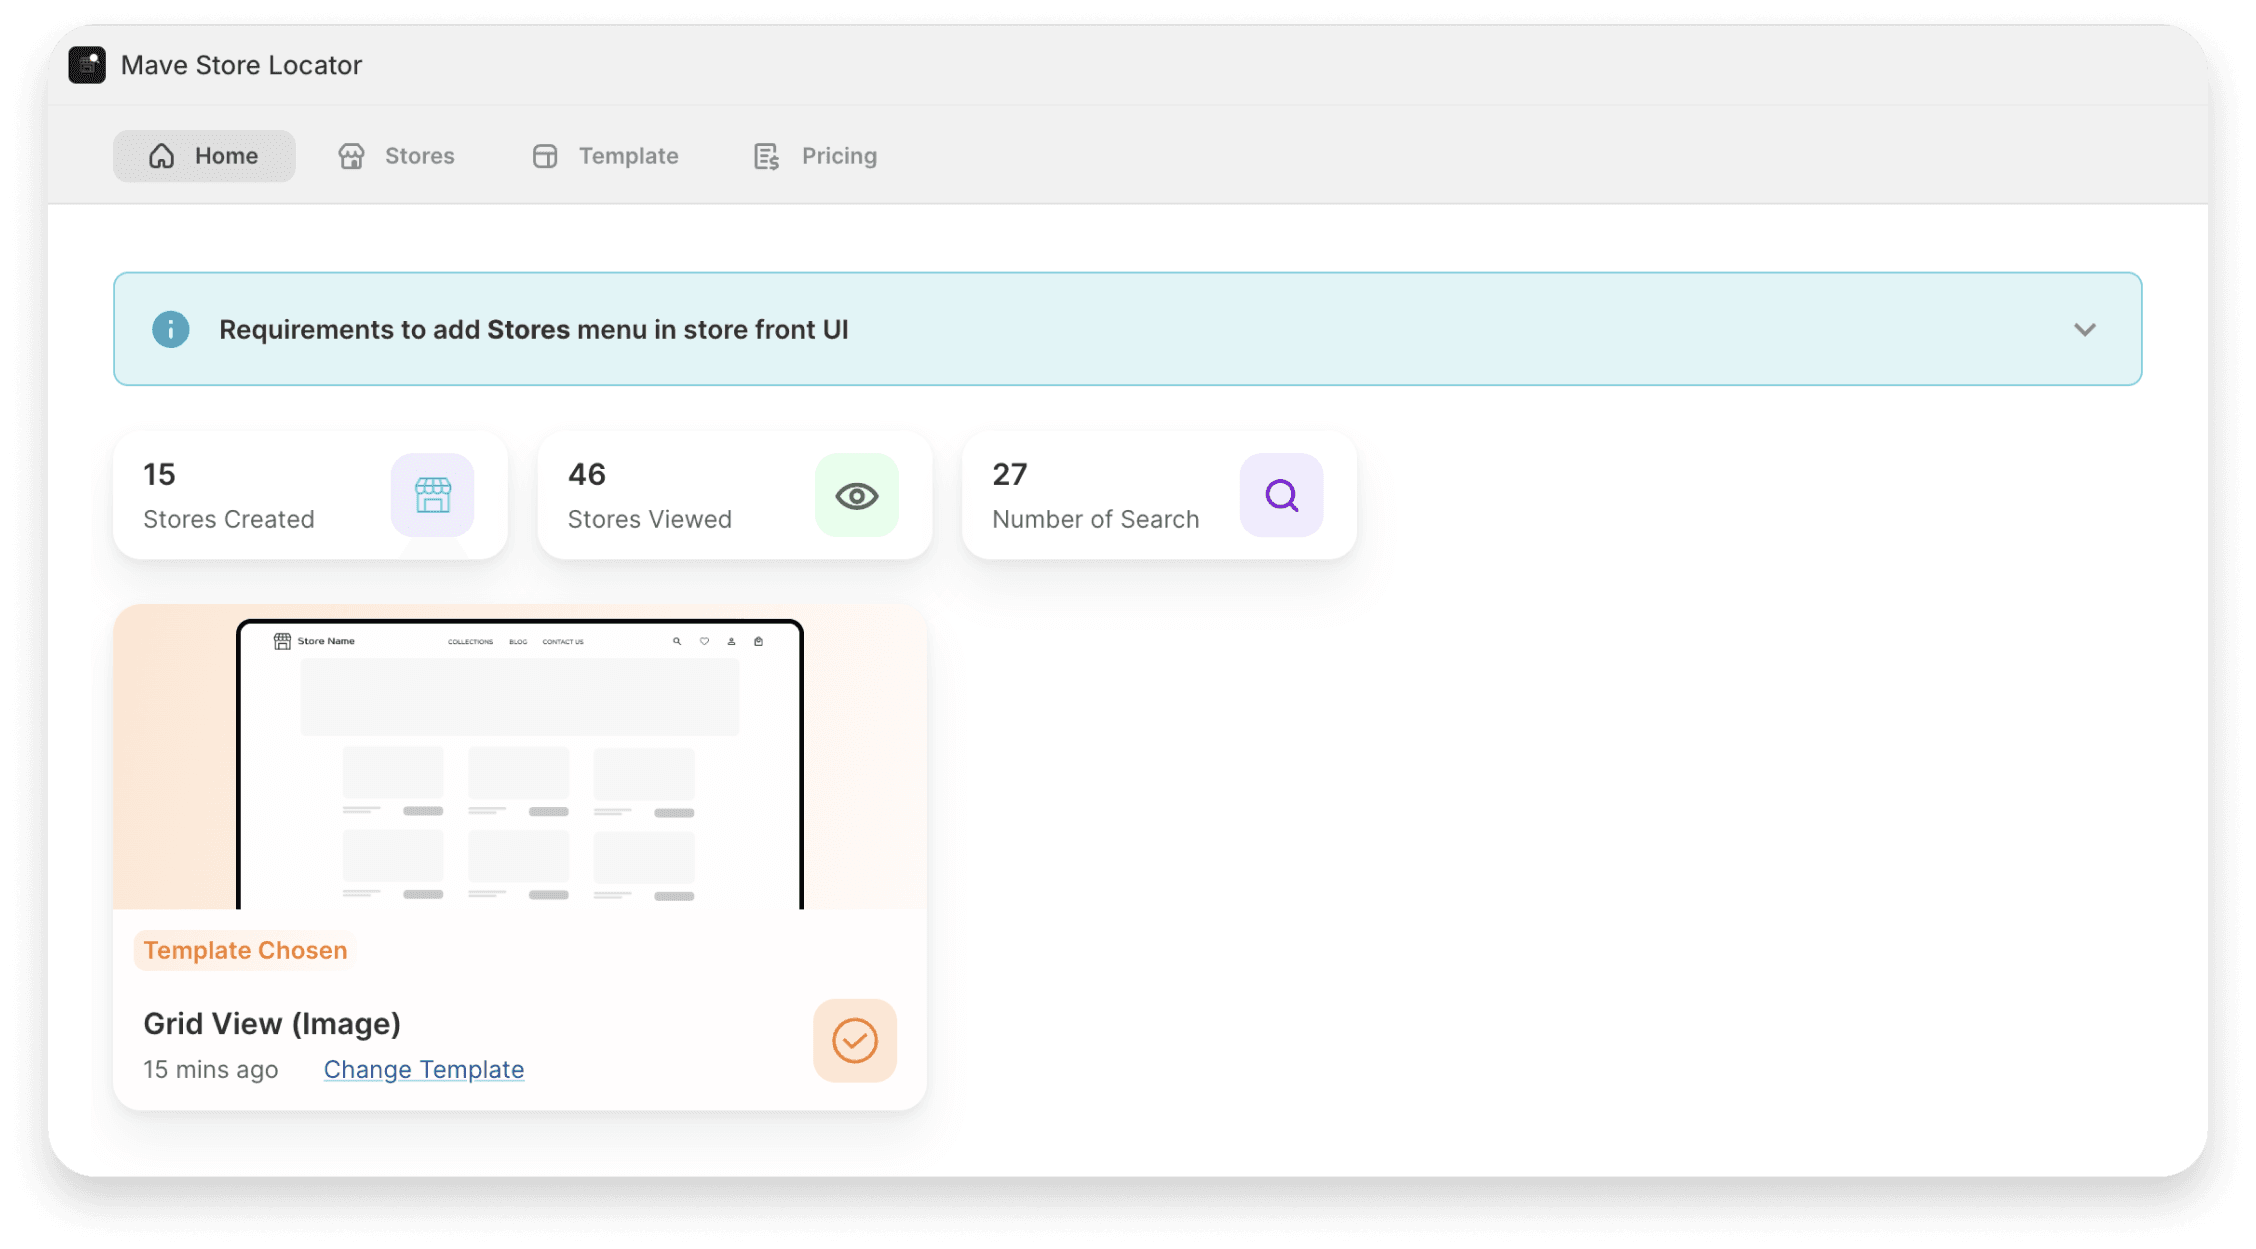Click the info circle icon in banner
The width and height of the screenshot is (2256, 1249).
(169, 329)
